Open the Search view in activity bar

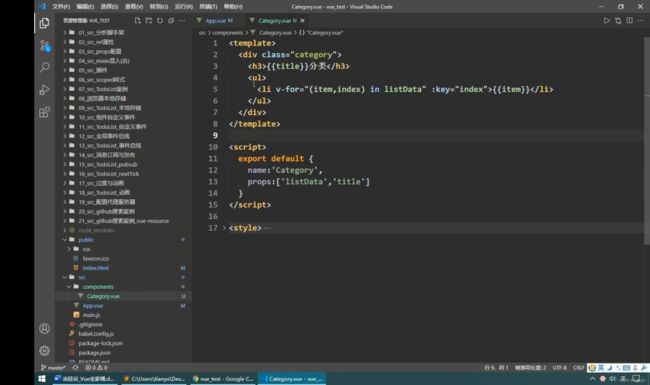(x=44, y=67)
